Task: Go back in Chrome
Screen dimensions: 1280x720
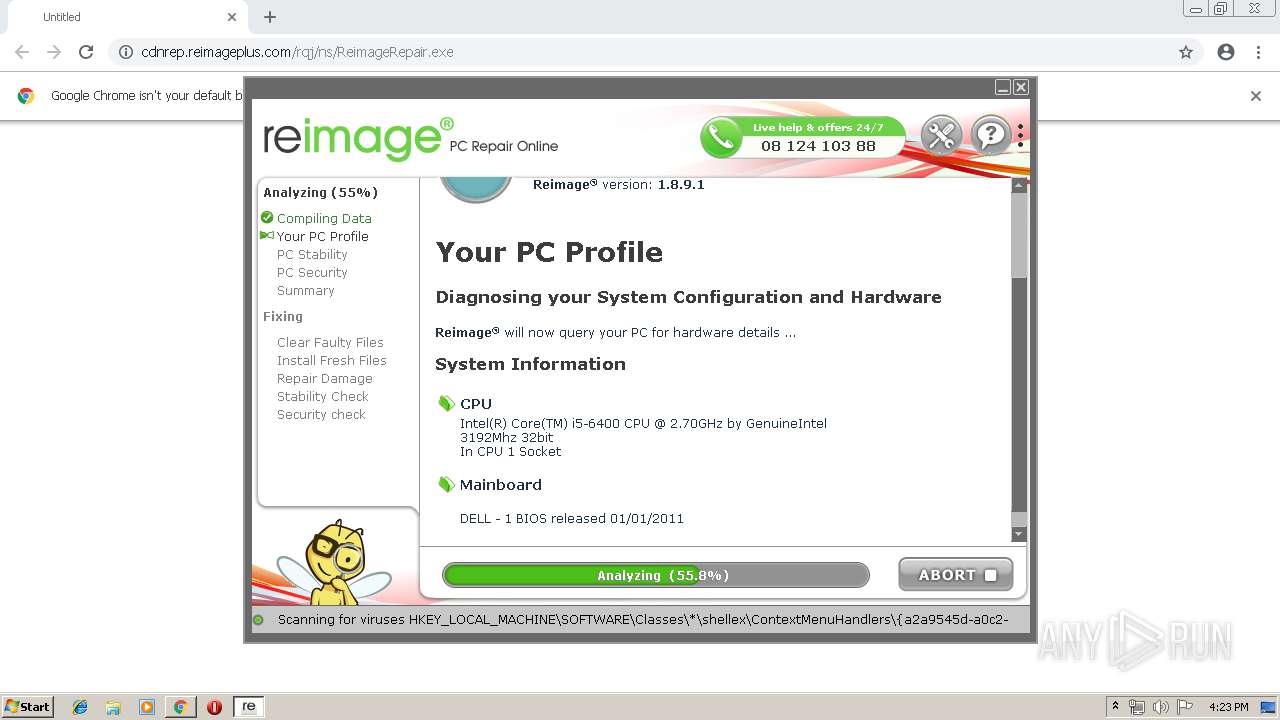Action: point(22,52)
